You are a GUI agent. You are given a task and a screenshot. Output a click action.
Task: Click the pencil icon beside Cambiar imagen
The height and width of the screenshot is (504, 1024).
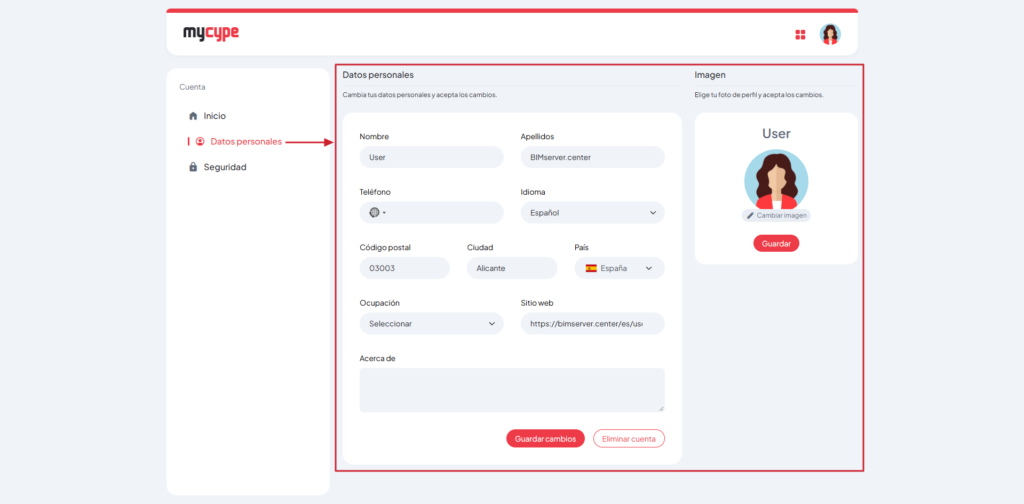coord(750,215)
